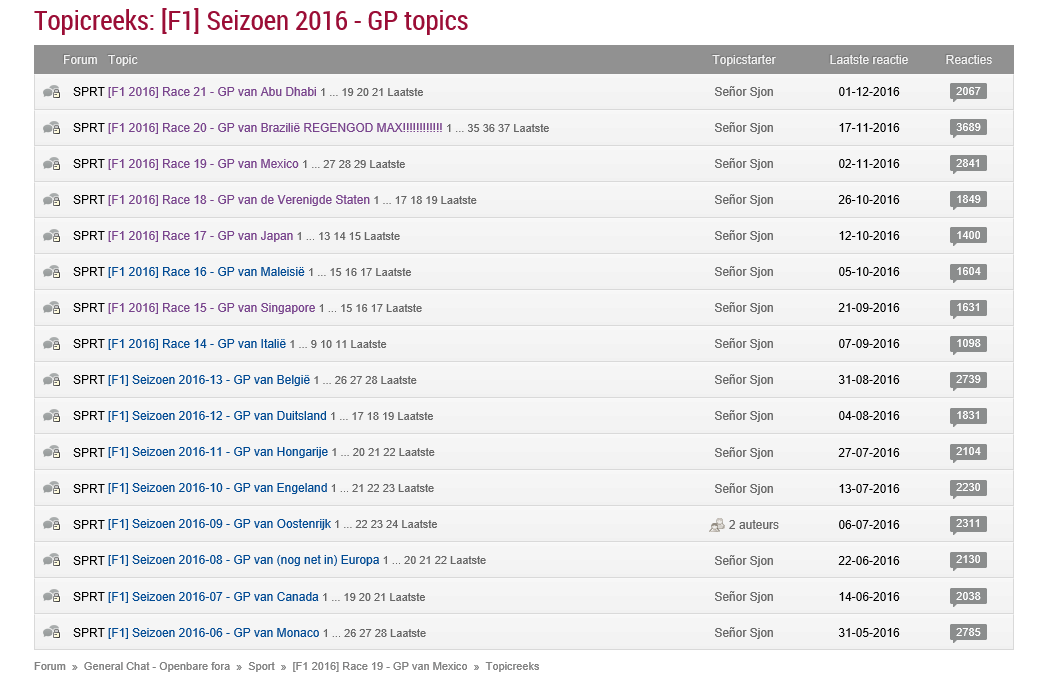Go to page 15 of Japan topic
The width and height of the screenshot is (1049, 689).
coord(355,237)
